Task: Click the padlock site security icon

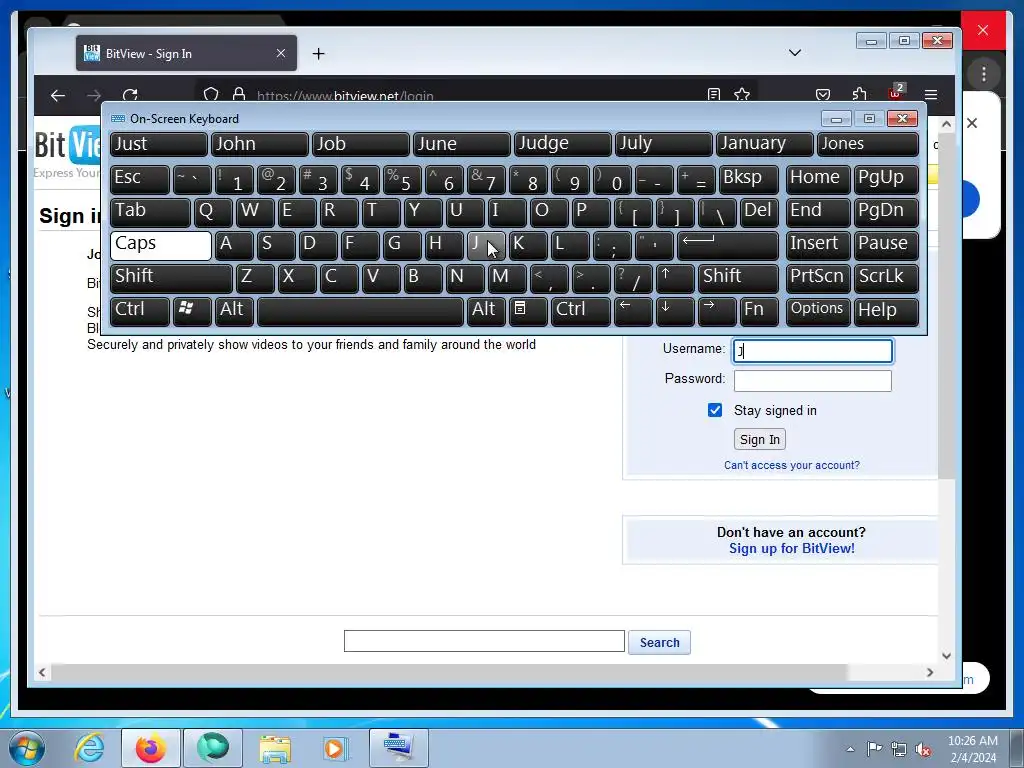Action: point(239,95)
